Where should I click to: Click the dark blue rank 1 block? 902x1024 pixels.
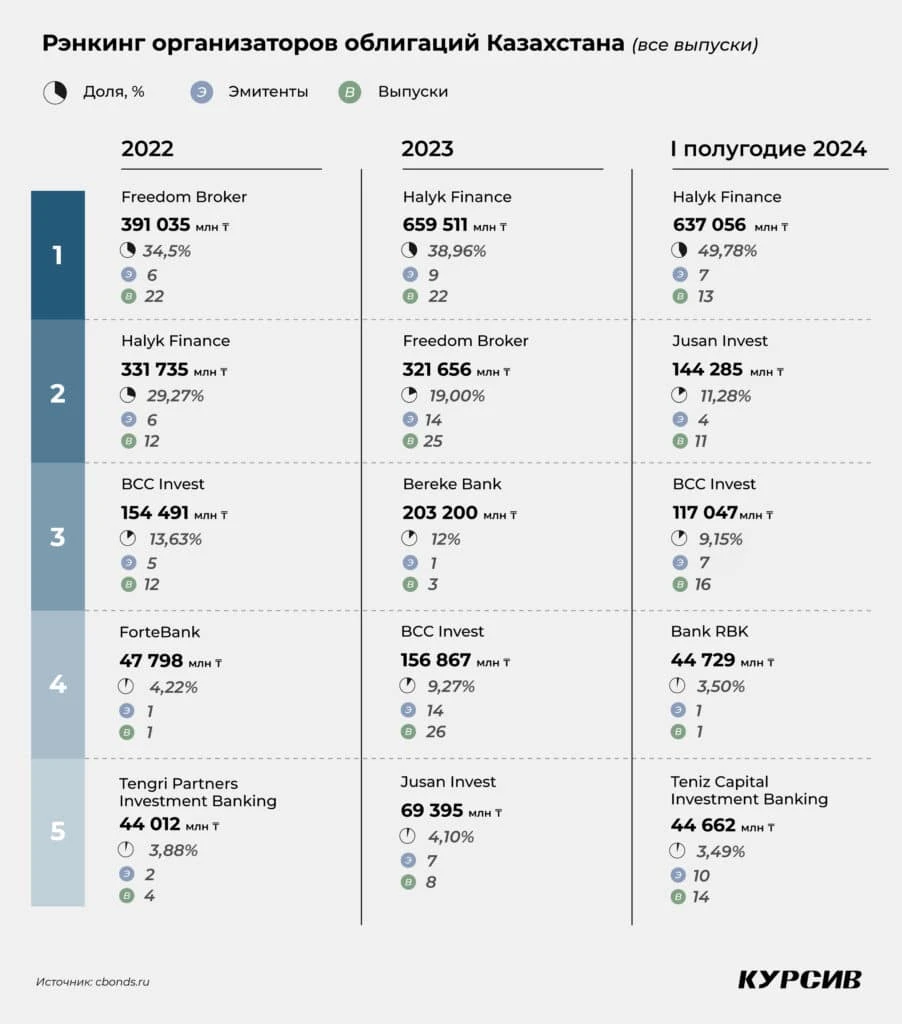pyautogui.click(x=58, y=255)
